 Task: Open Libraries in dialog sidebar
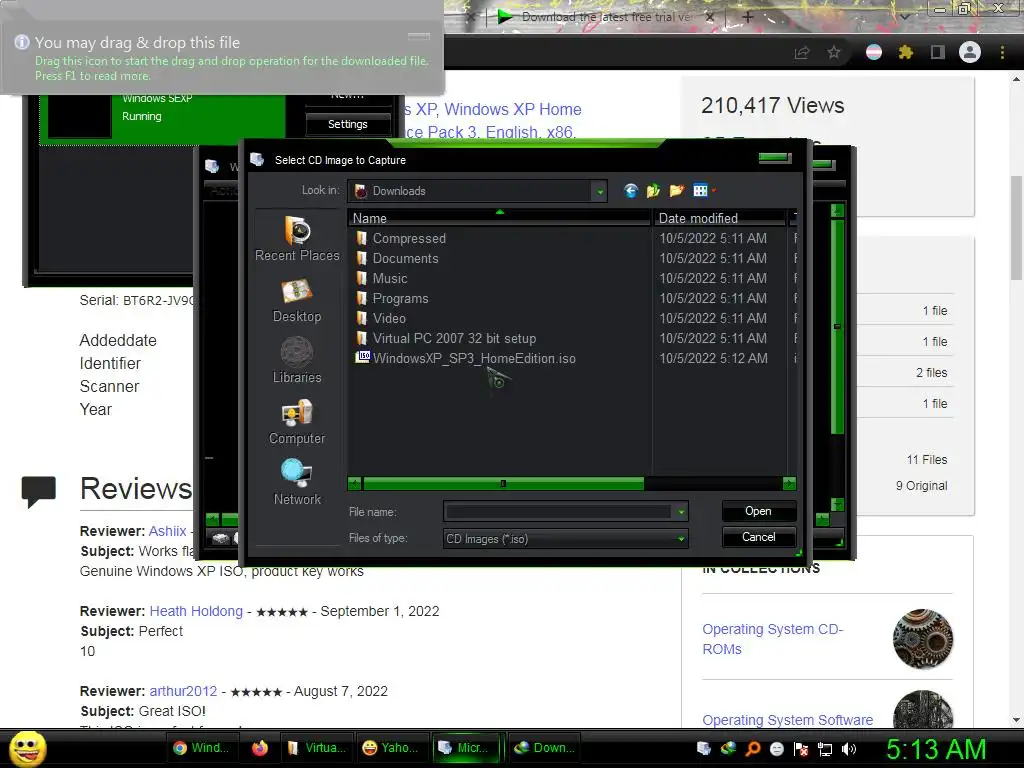pyautogui.click(x=297, y=360)
